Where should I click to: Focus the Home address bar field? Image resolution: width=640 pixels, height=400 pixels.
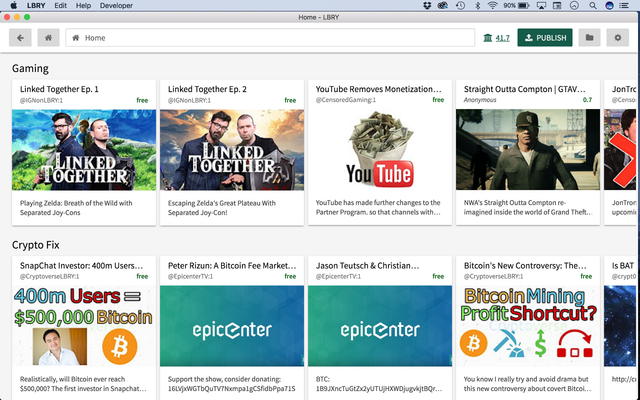click(270, 38)
